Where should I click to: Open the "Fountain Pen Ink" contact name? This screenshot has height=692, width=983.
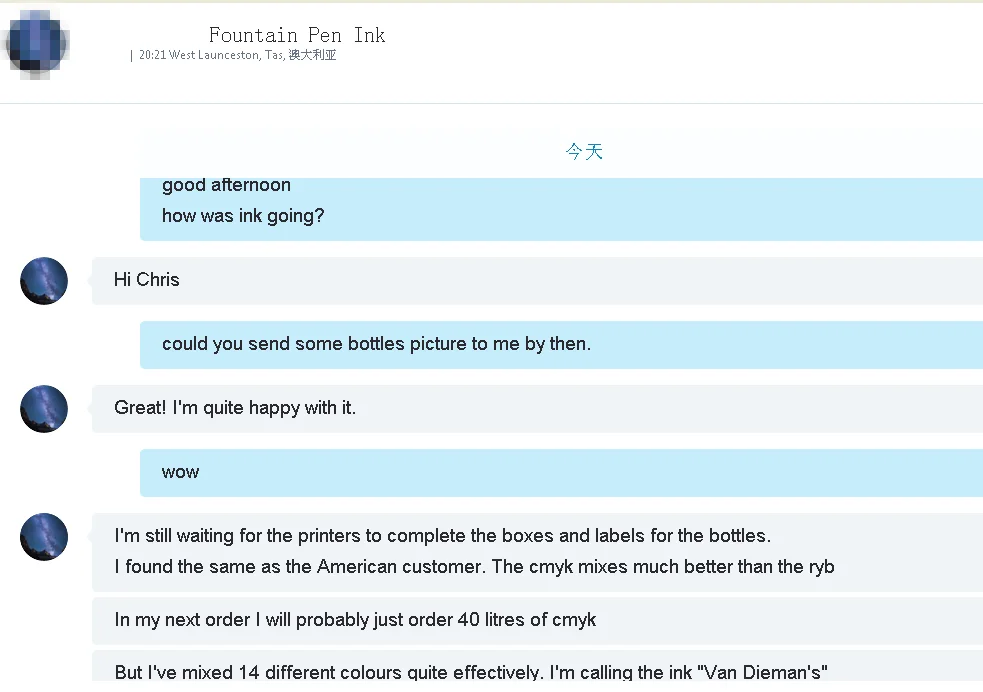coord(297,35)
